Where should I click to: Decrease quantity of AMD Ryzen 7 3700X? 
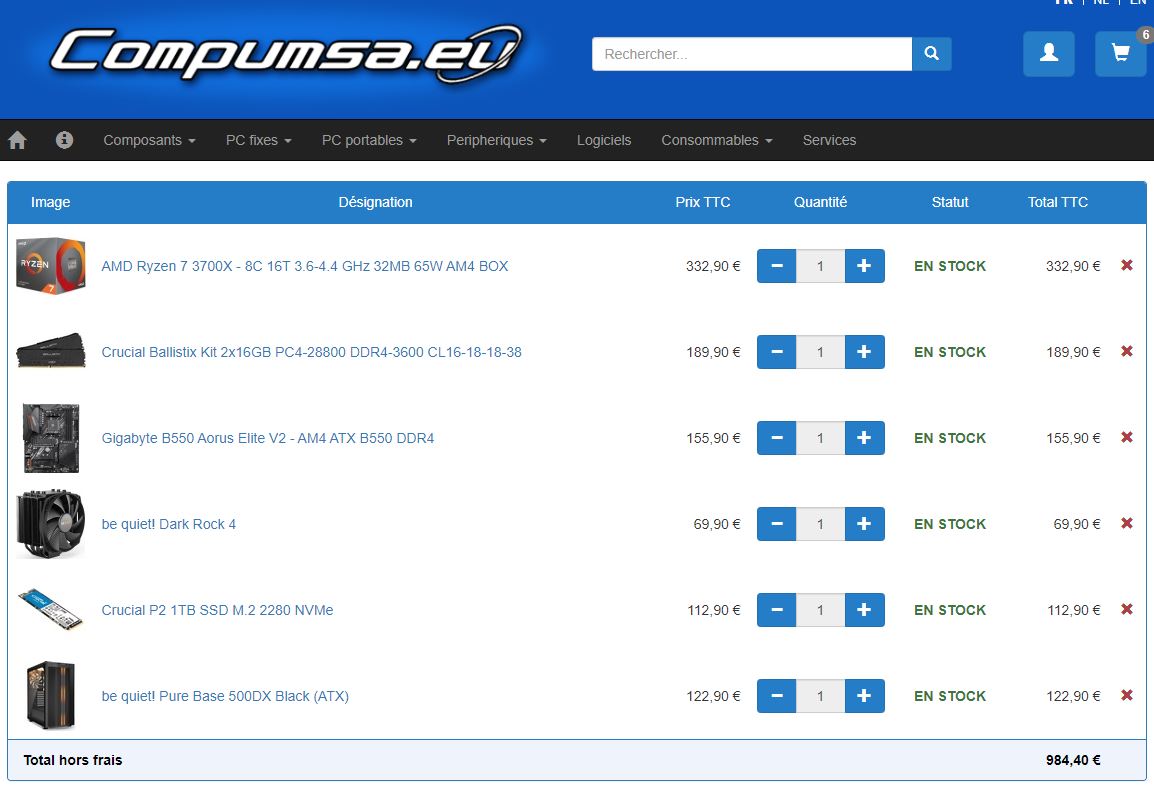pos(776,266)
